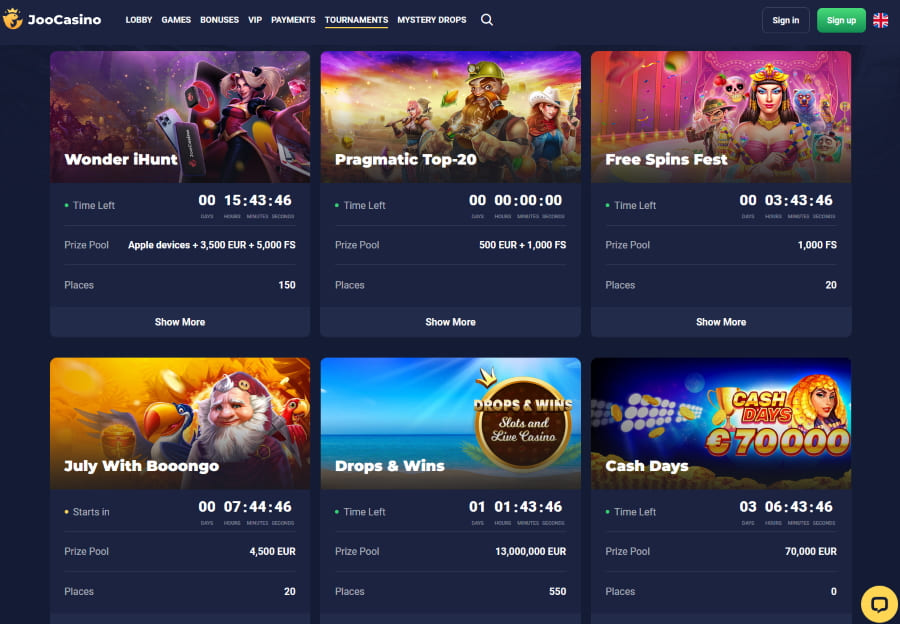Open the Free Spins Fest banner
Image resolution: width=900 pixels, height=624 pixels.
coord(721,117)
